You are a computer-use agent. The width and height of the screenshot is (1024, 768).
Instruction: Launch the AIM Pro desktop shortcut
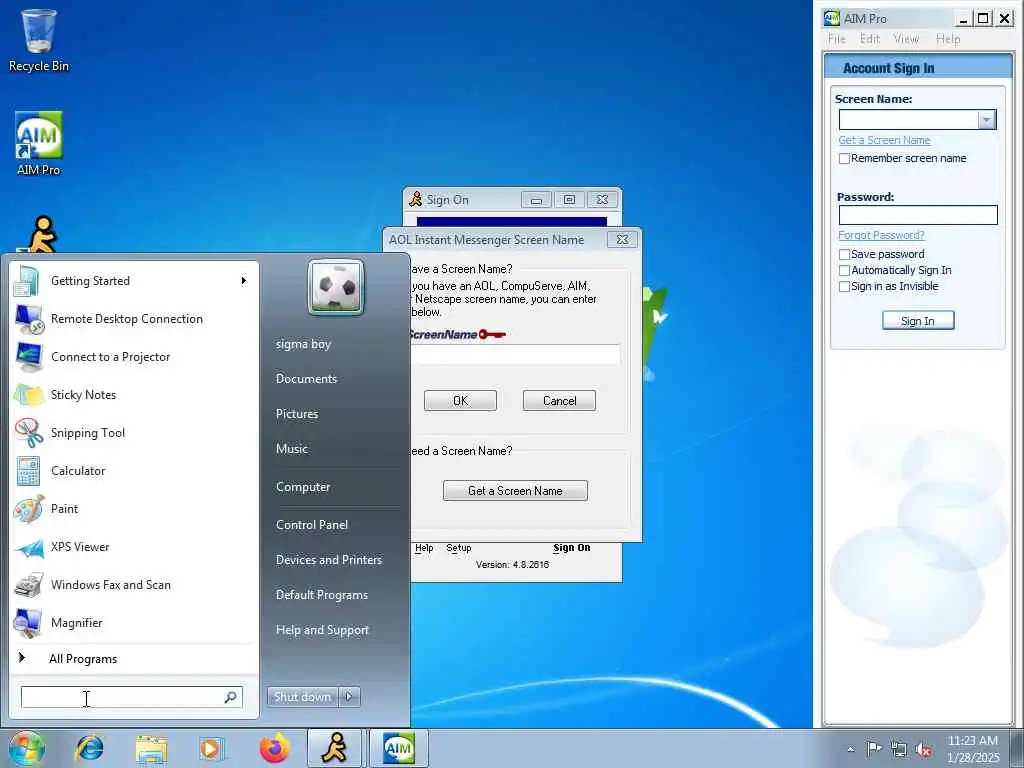click(39, 143)
